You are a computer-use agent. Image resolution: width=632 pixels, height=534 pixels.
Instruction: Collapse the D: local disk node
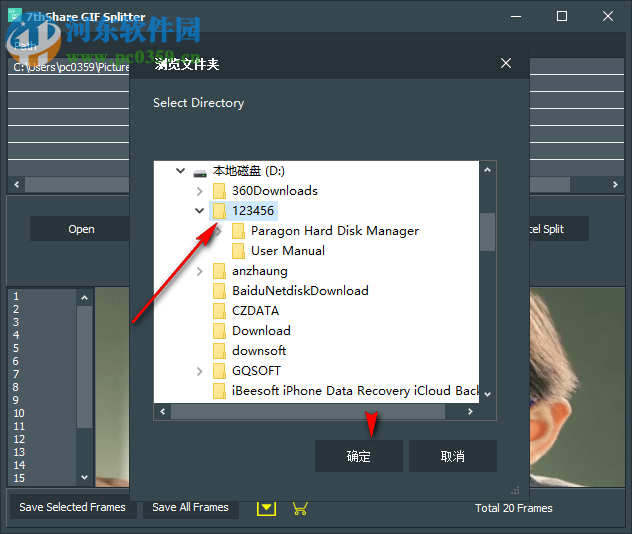180,171
